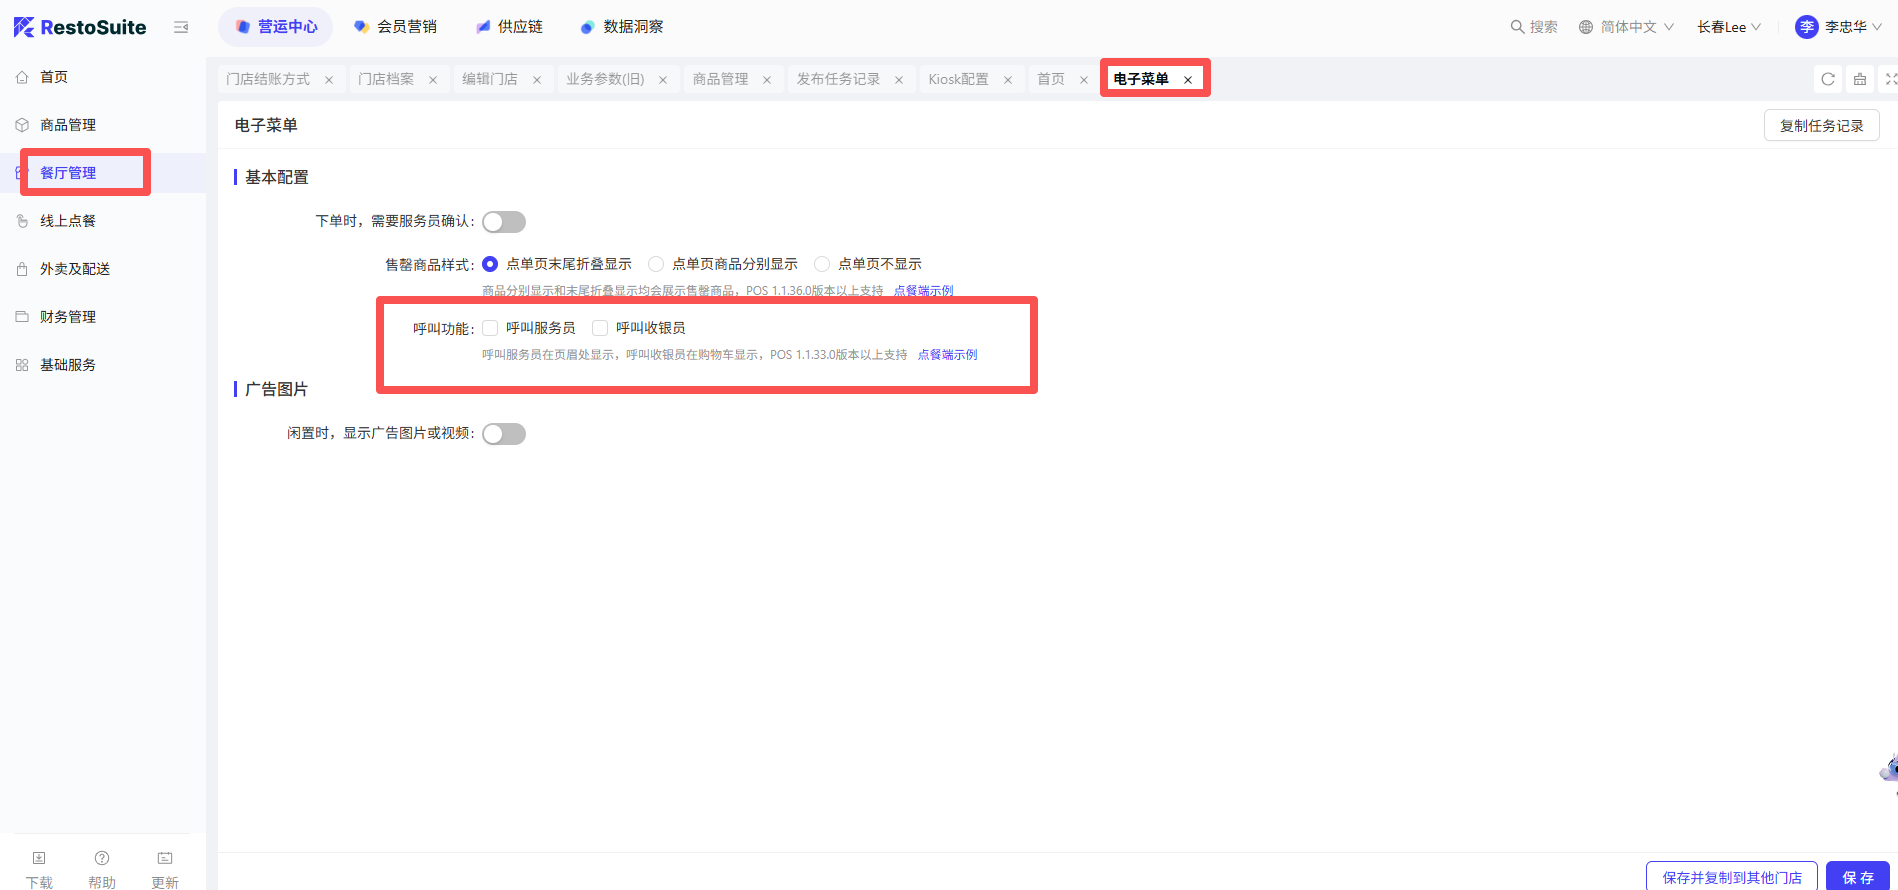Click the 保存 button
This screenshot has height=890, width=1898.
click(1857, 877)
